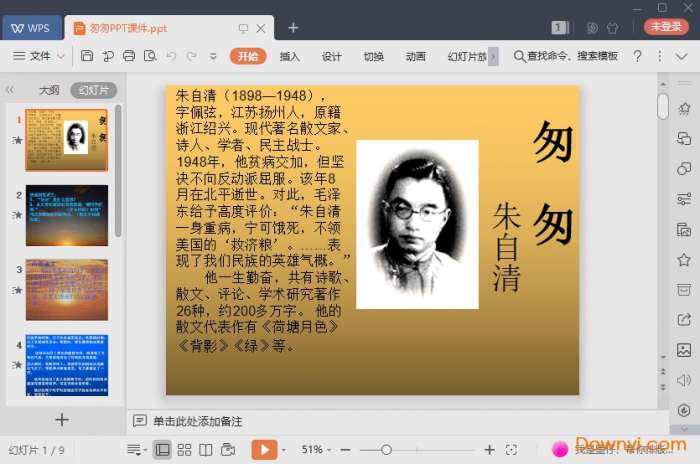
Task: Click the Undo arrow icon
Action: (x=171, y=56)
